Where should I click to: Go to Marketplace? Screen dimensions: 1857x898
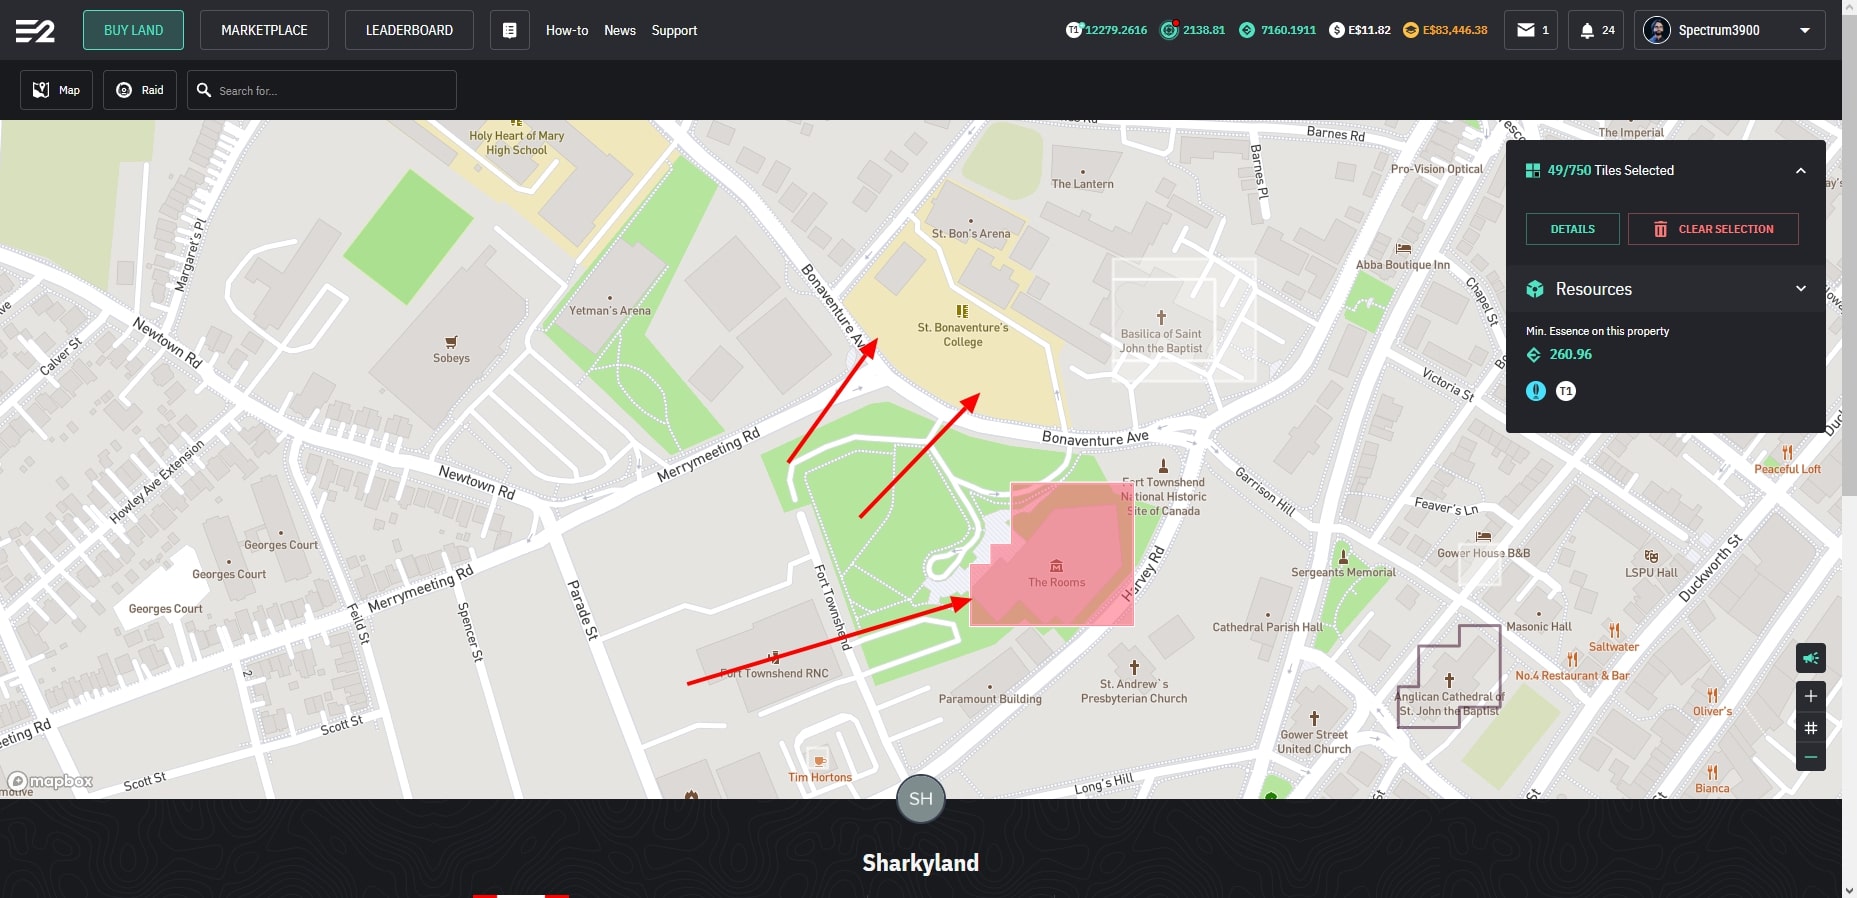[x=264, y=30]
